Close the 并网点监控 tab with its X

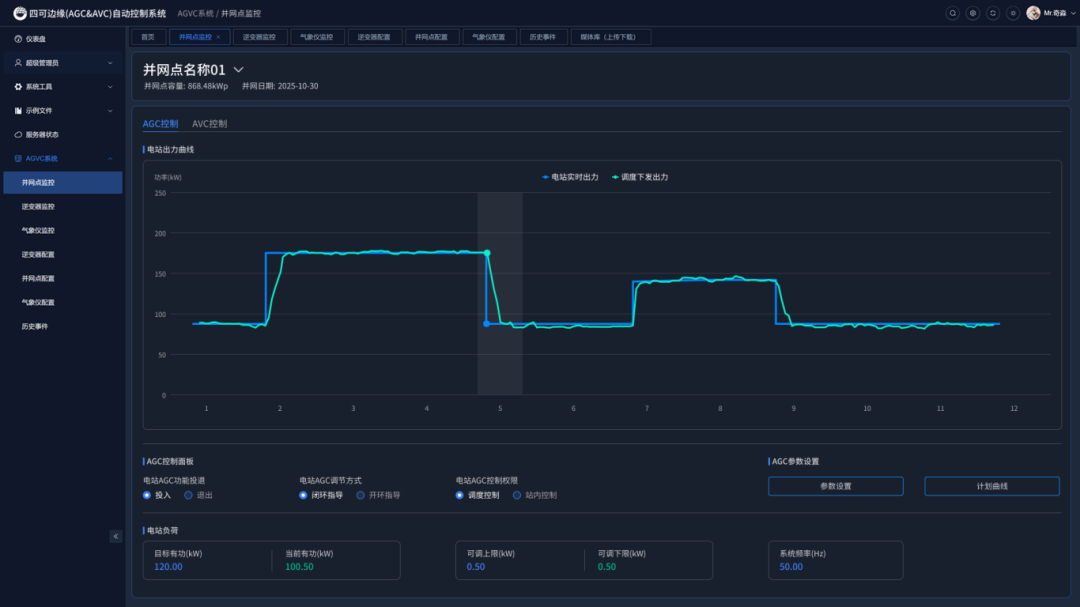(x=219, y=37)
